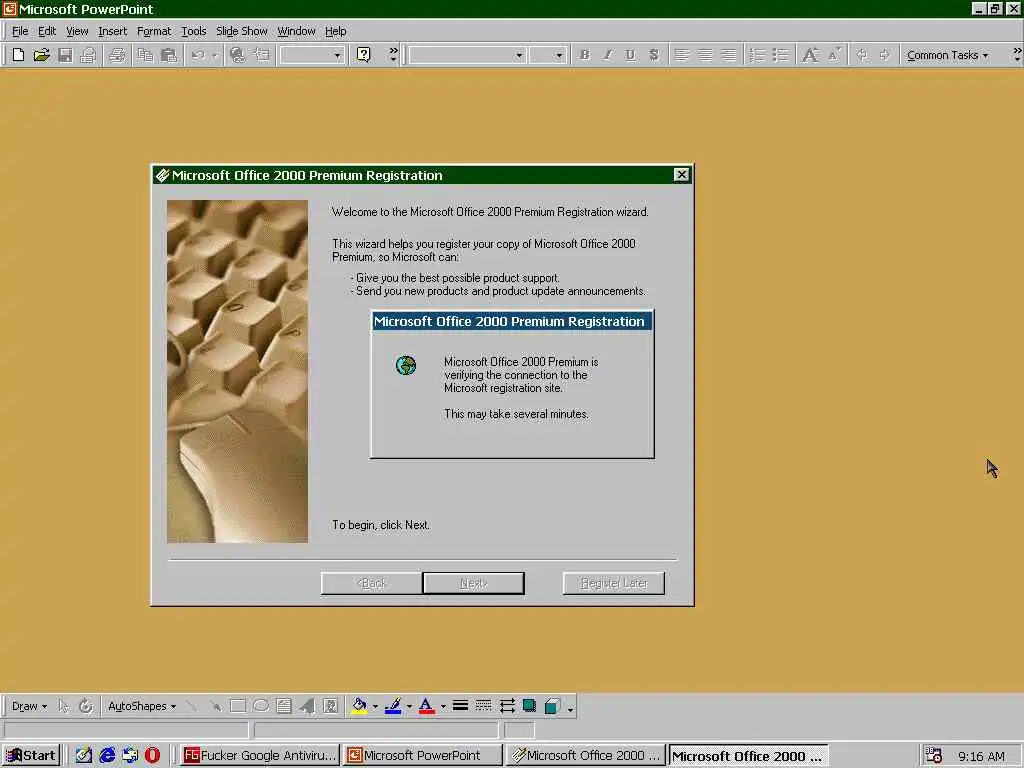Click the Next button in registration wizard
The image size is (1024, 768).
click(473, 583)
